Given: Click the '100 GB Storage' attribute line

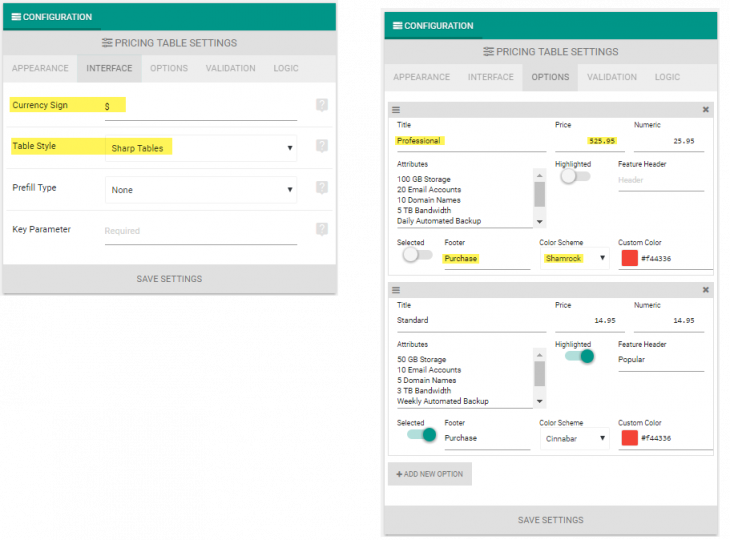Looking at the screenshot, I should pyautogui.click(x=424, y=179).
